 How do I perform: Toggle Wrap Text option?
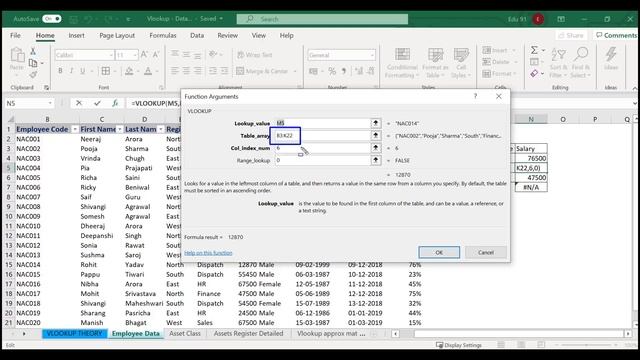(x=255, y=55)
